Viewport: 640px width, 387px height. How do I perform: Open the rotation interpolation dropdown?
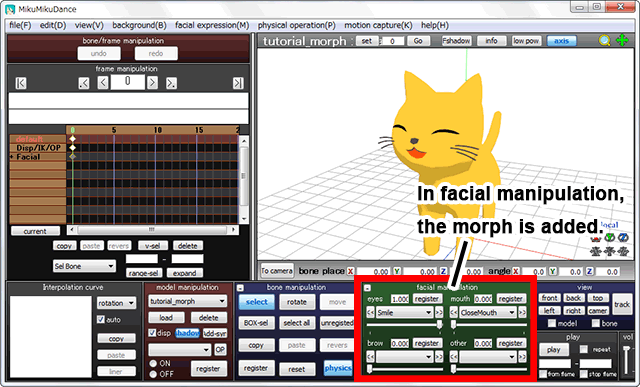click(116, 303)
